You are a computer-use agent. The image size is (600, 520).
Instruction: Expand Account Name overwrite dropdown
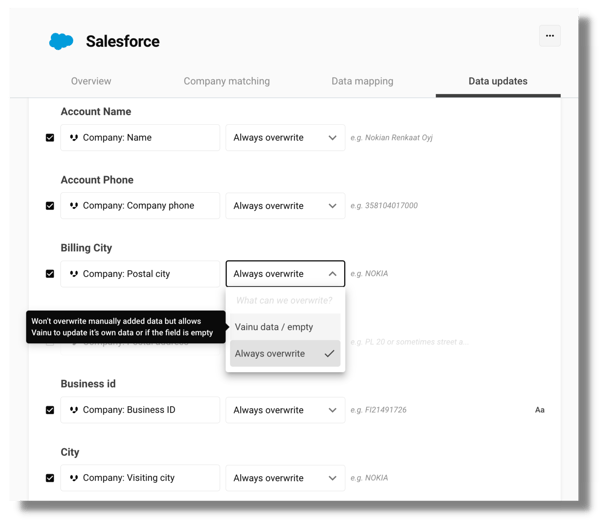point(285,138)
